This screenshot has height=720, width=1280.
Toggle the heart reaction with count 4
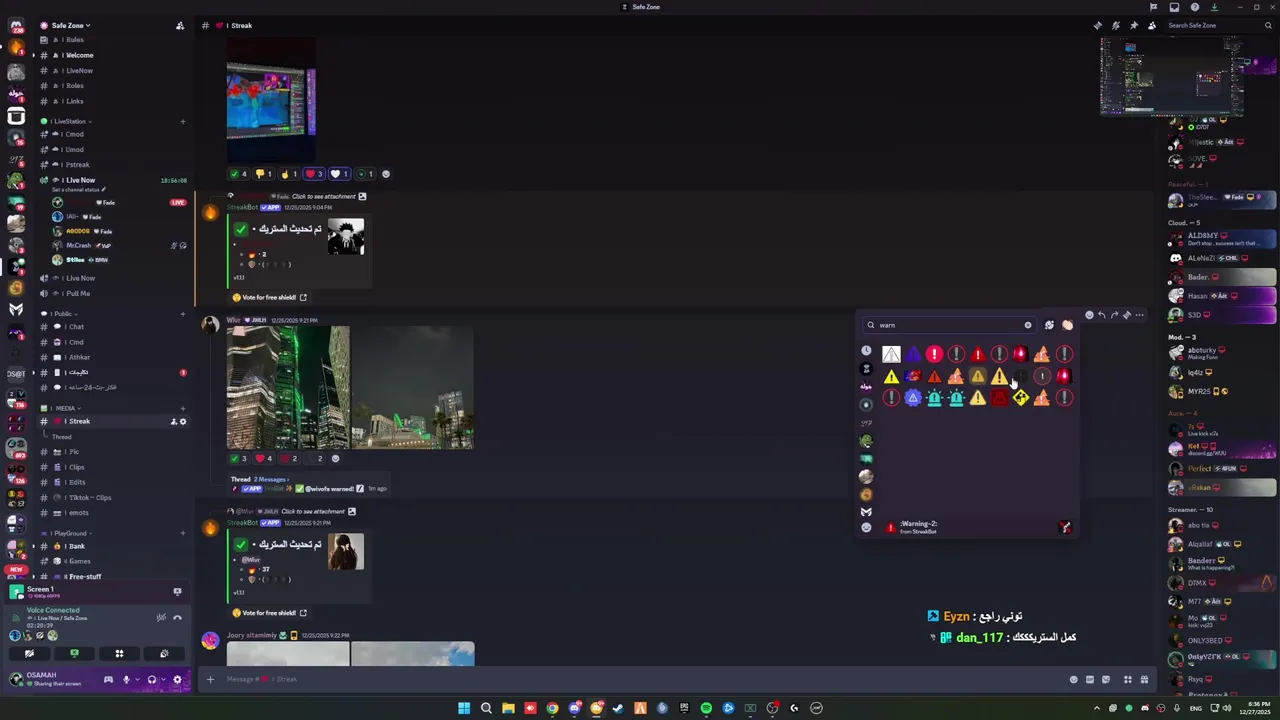pyautogui.click(x=264, y=458)
